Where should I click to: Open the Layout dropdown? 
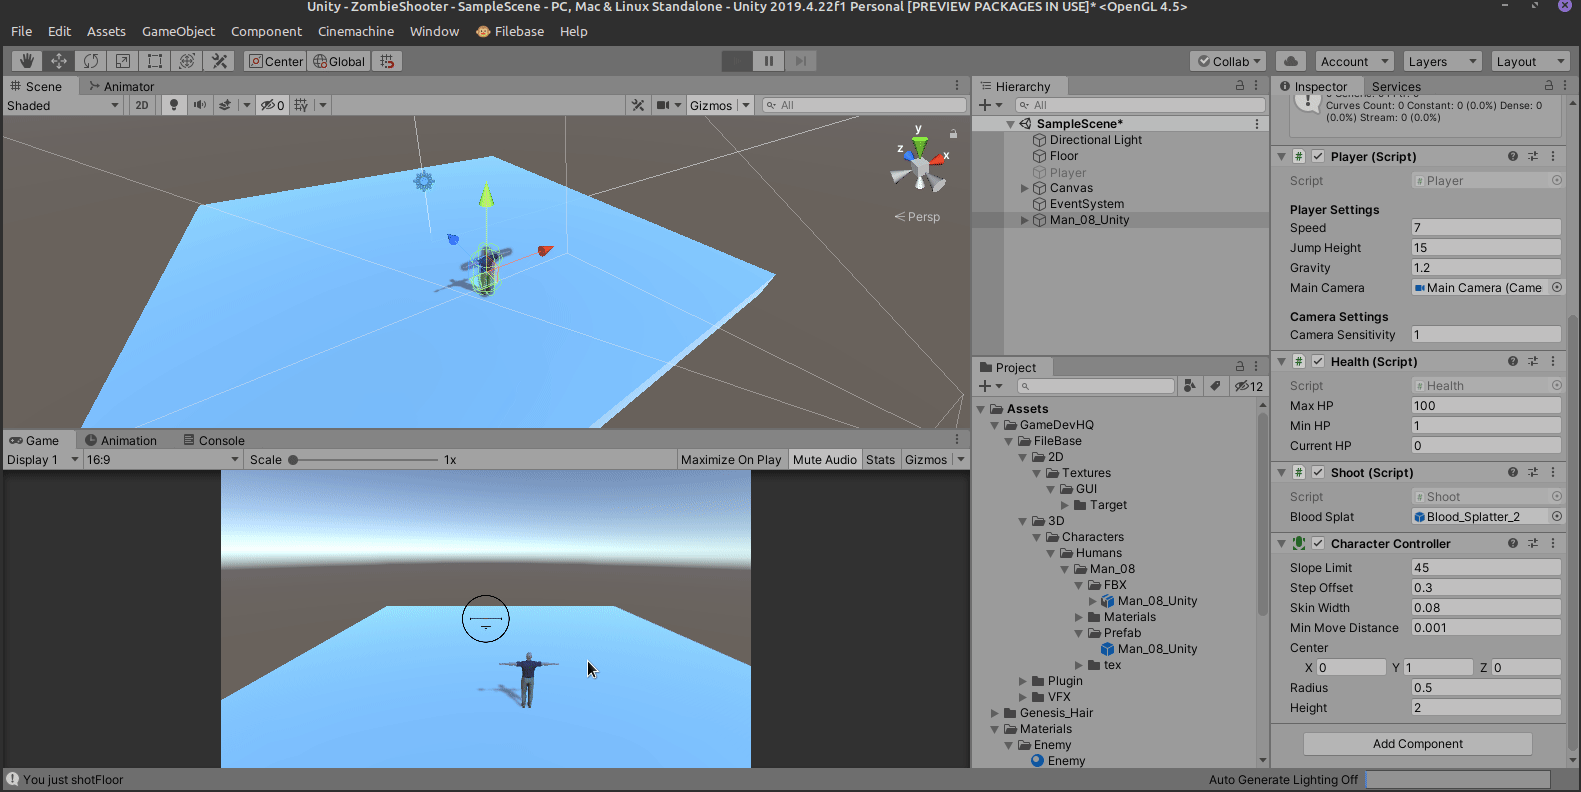pos(1529,61)
